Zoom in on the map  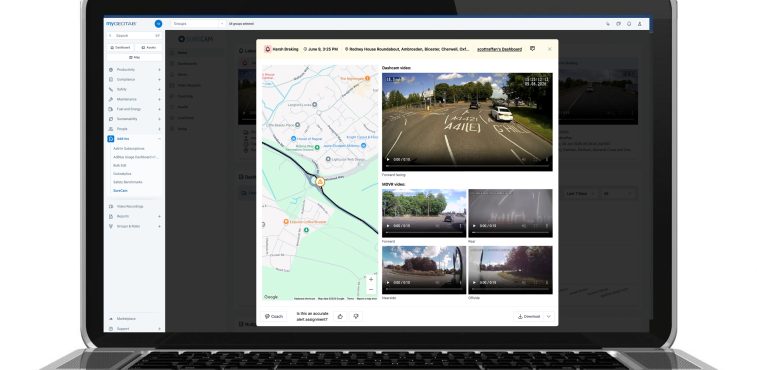point(371,279)
